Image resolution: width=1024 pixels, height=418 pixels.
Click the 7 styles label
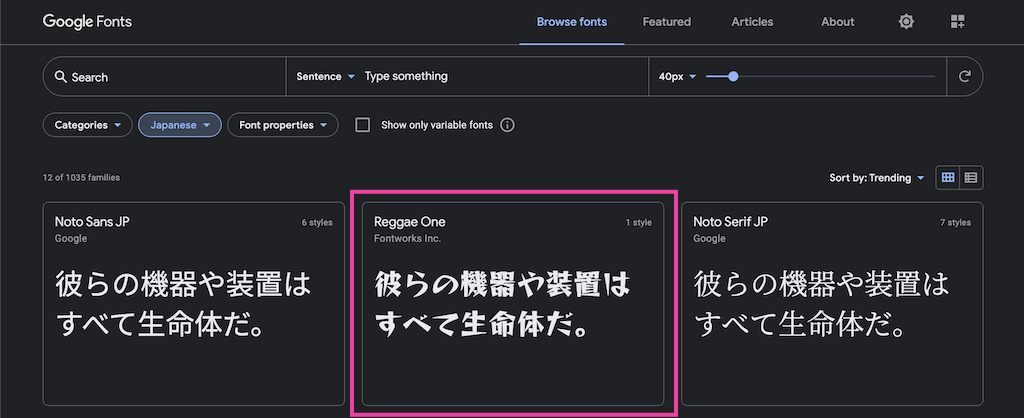click(955, 223)
